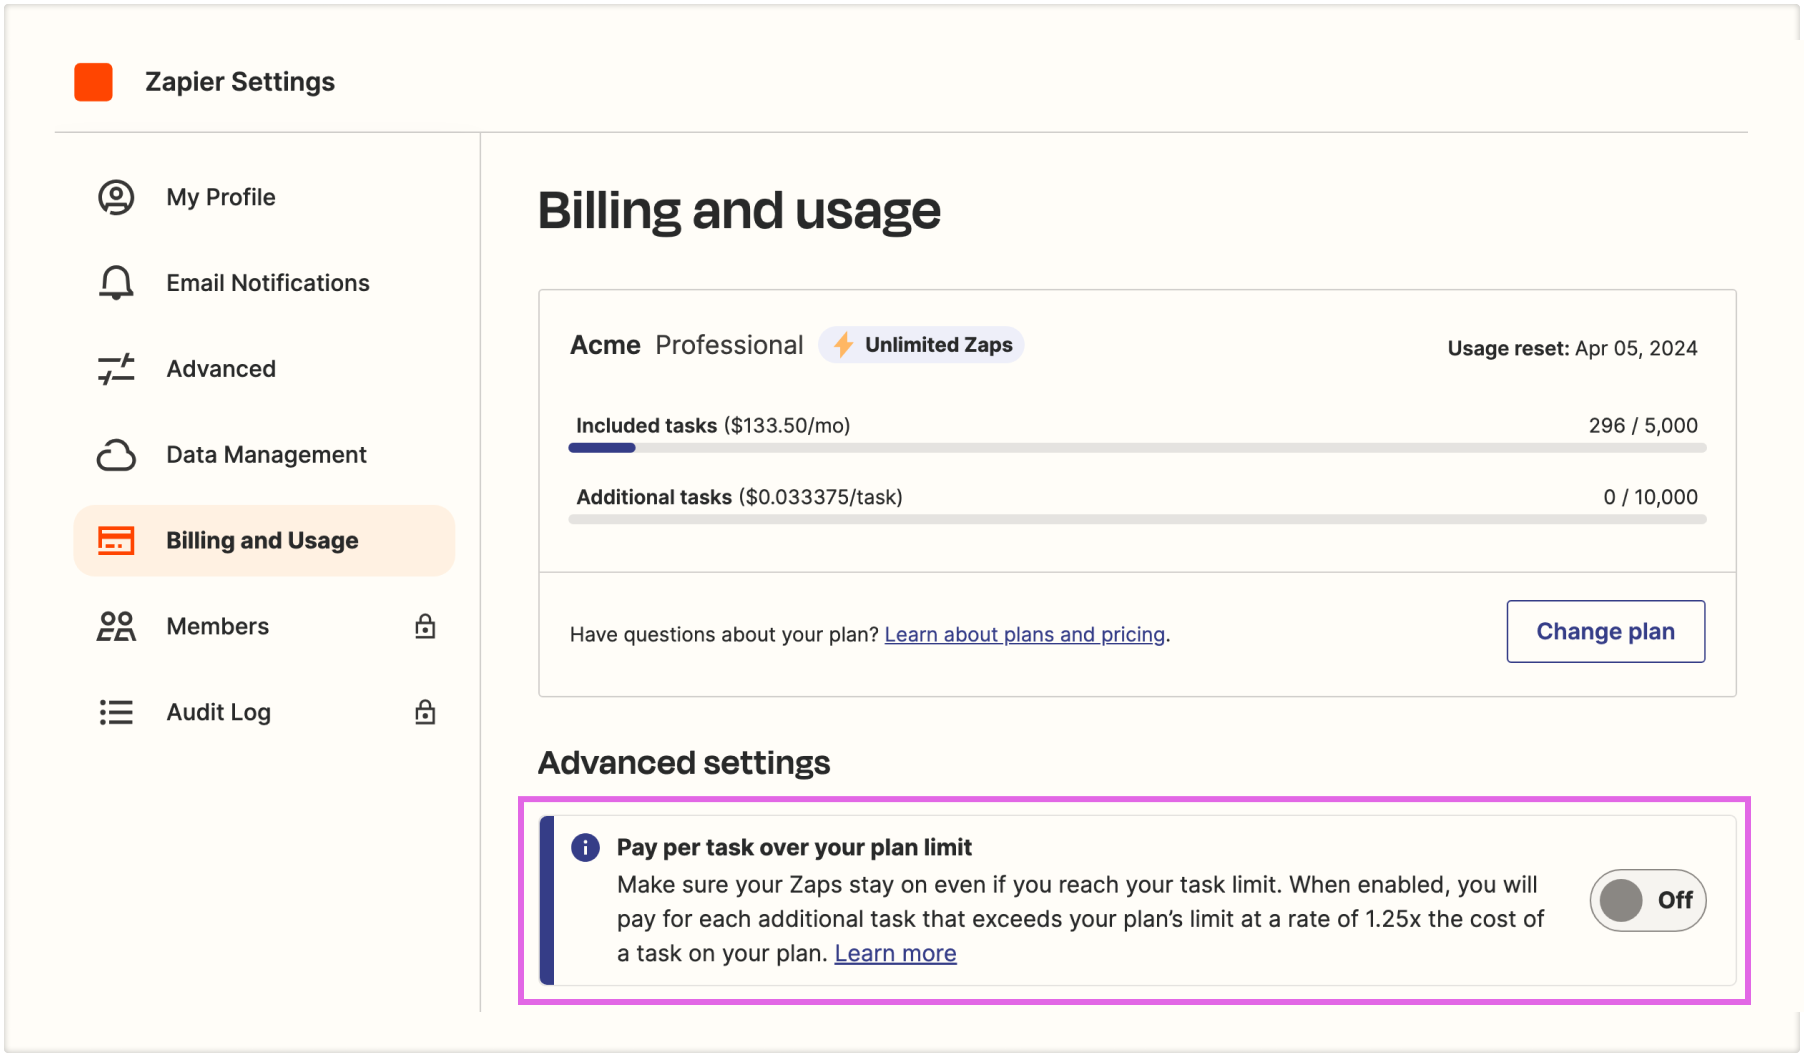Click the Billing and usage page heading
This screenshot has height=1056, width=1804.
(x=739, y=211)
